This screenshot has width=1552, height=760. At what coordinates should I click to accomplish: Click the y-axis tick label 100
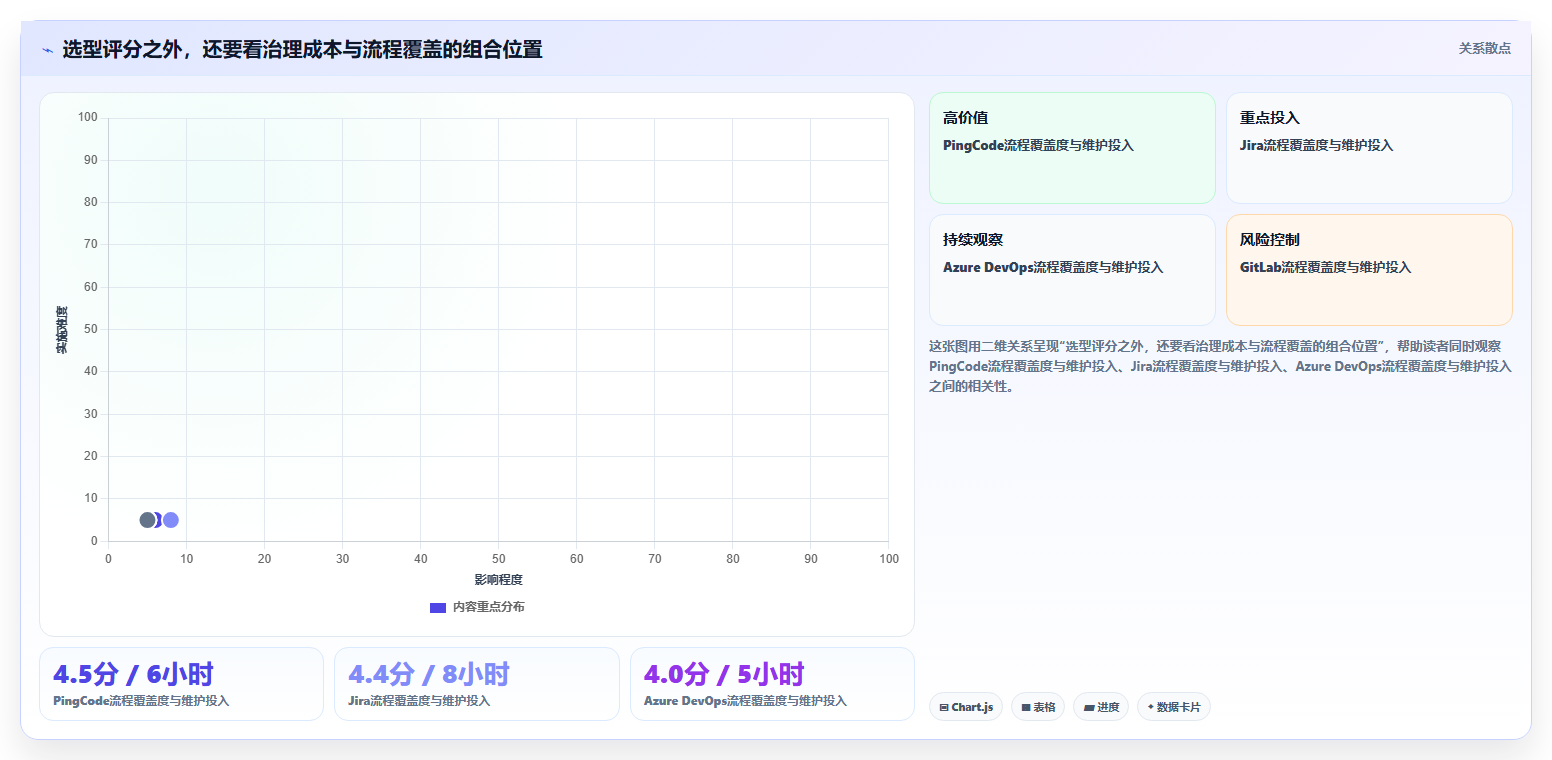(87, 117)
